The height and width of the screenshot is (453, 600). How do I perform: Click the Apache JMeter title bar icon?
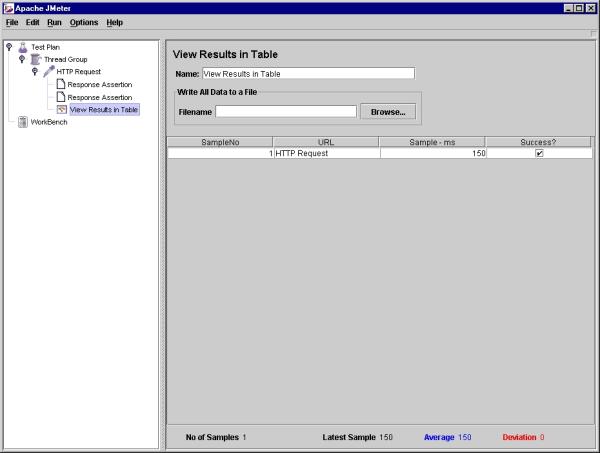click(x=8, y=8)
